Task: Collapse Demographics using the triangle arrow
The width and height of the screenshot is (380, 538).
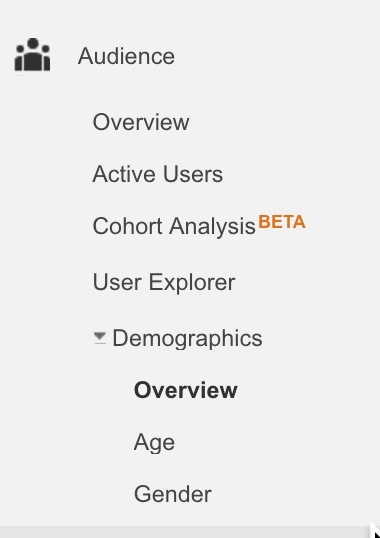Action: [100, 337]
